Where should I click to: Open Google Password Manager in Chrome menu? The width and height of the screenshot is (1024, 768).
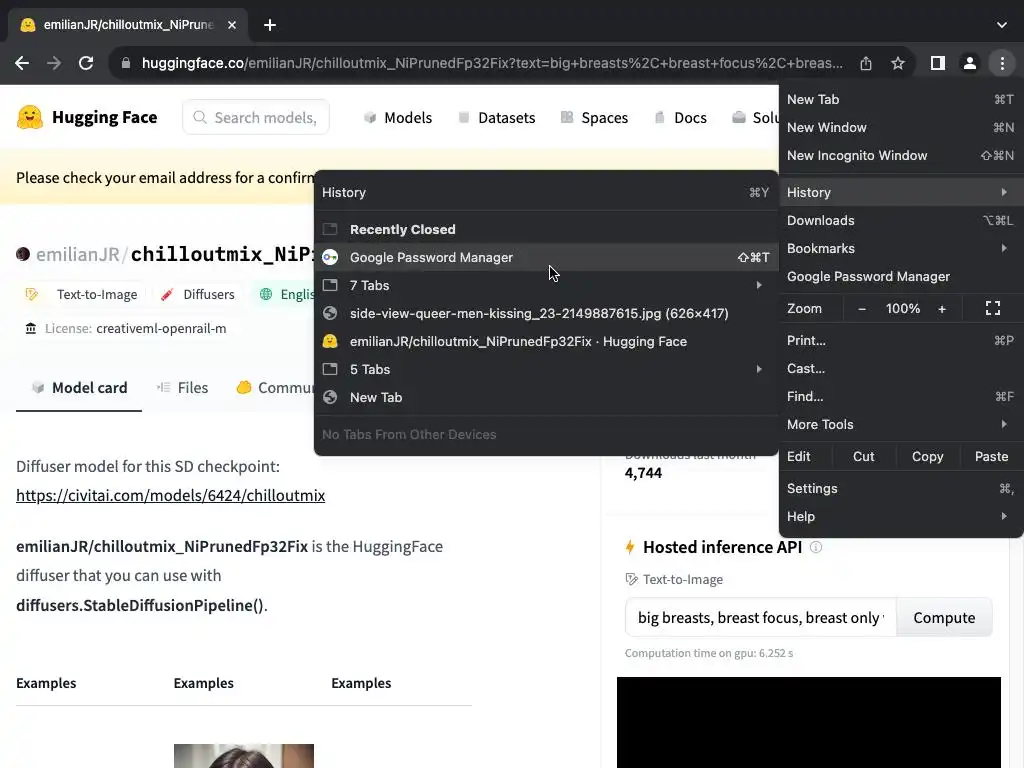(901, 276)
